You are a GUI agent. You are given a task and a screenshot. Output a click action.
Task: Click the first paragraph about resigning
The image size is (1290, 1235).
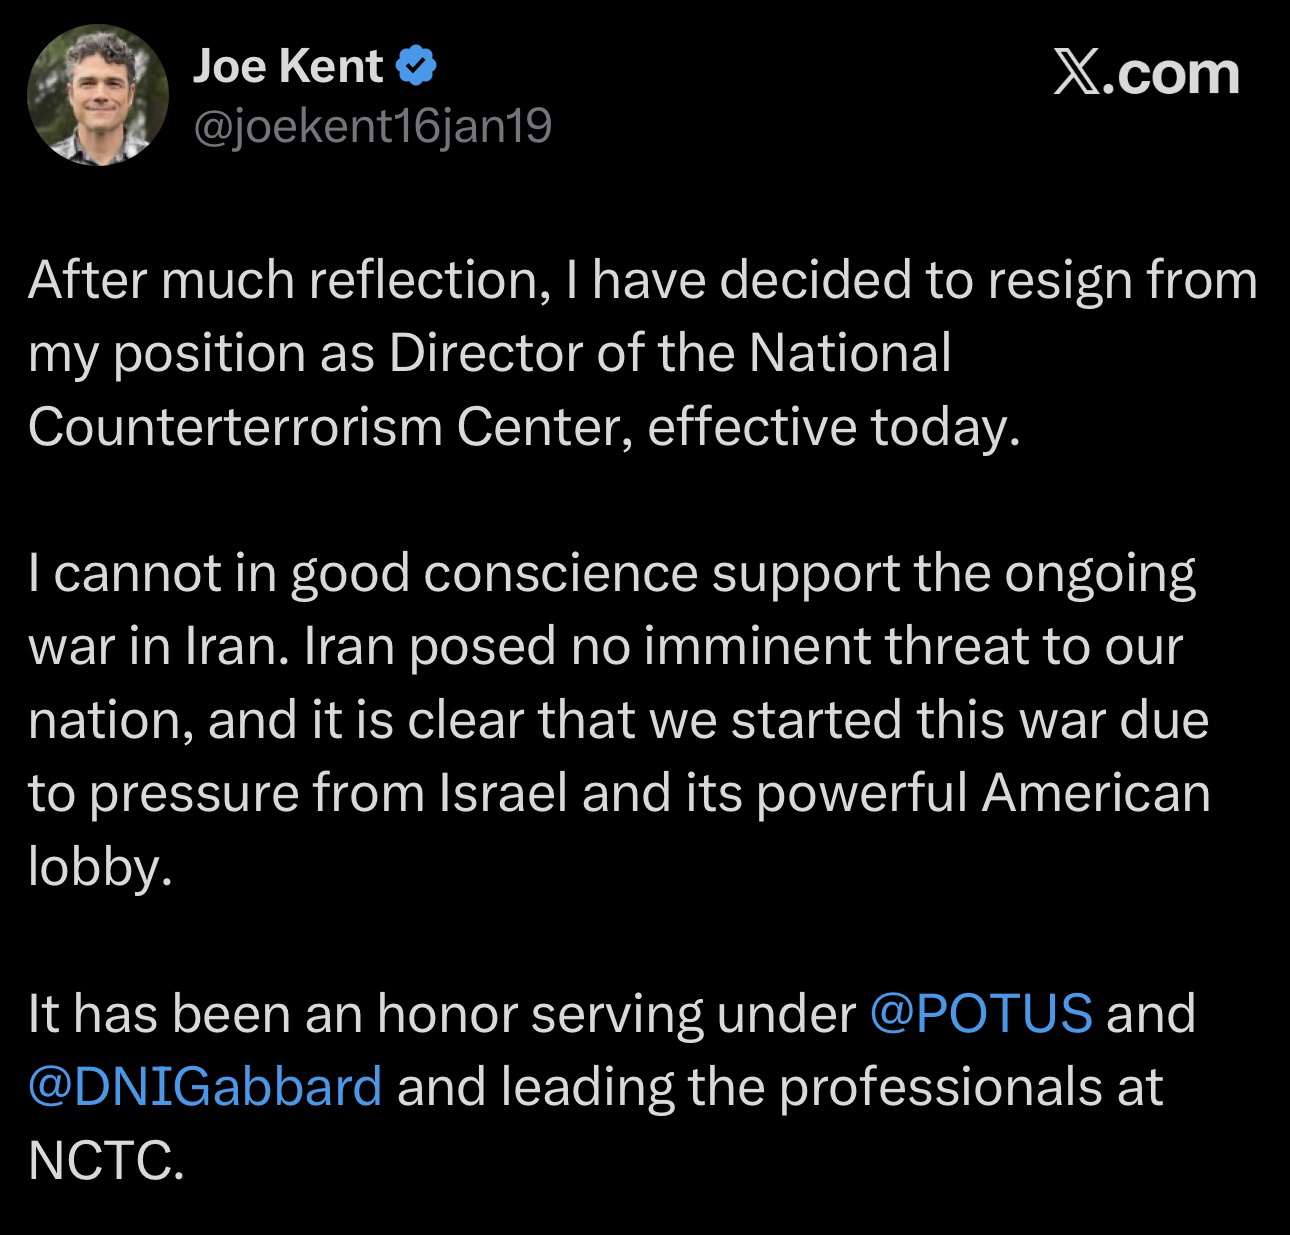click(640, 353)
